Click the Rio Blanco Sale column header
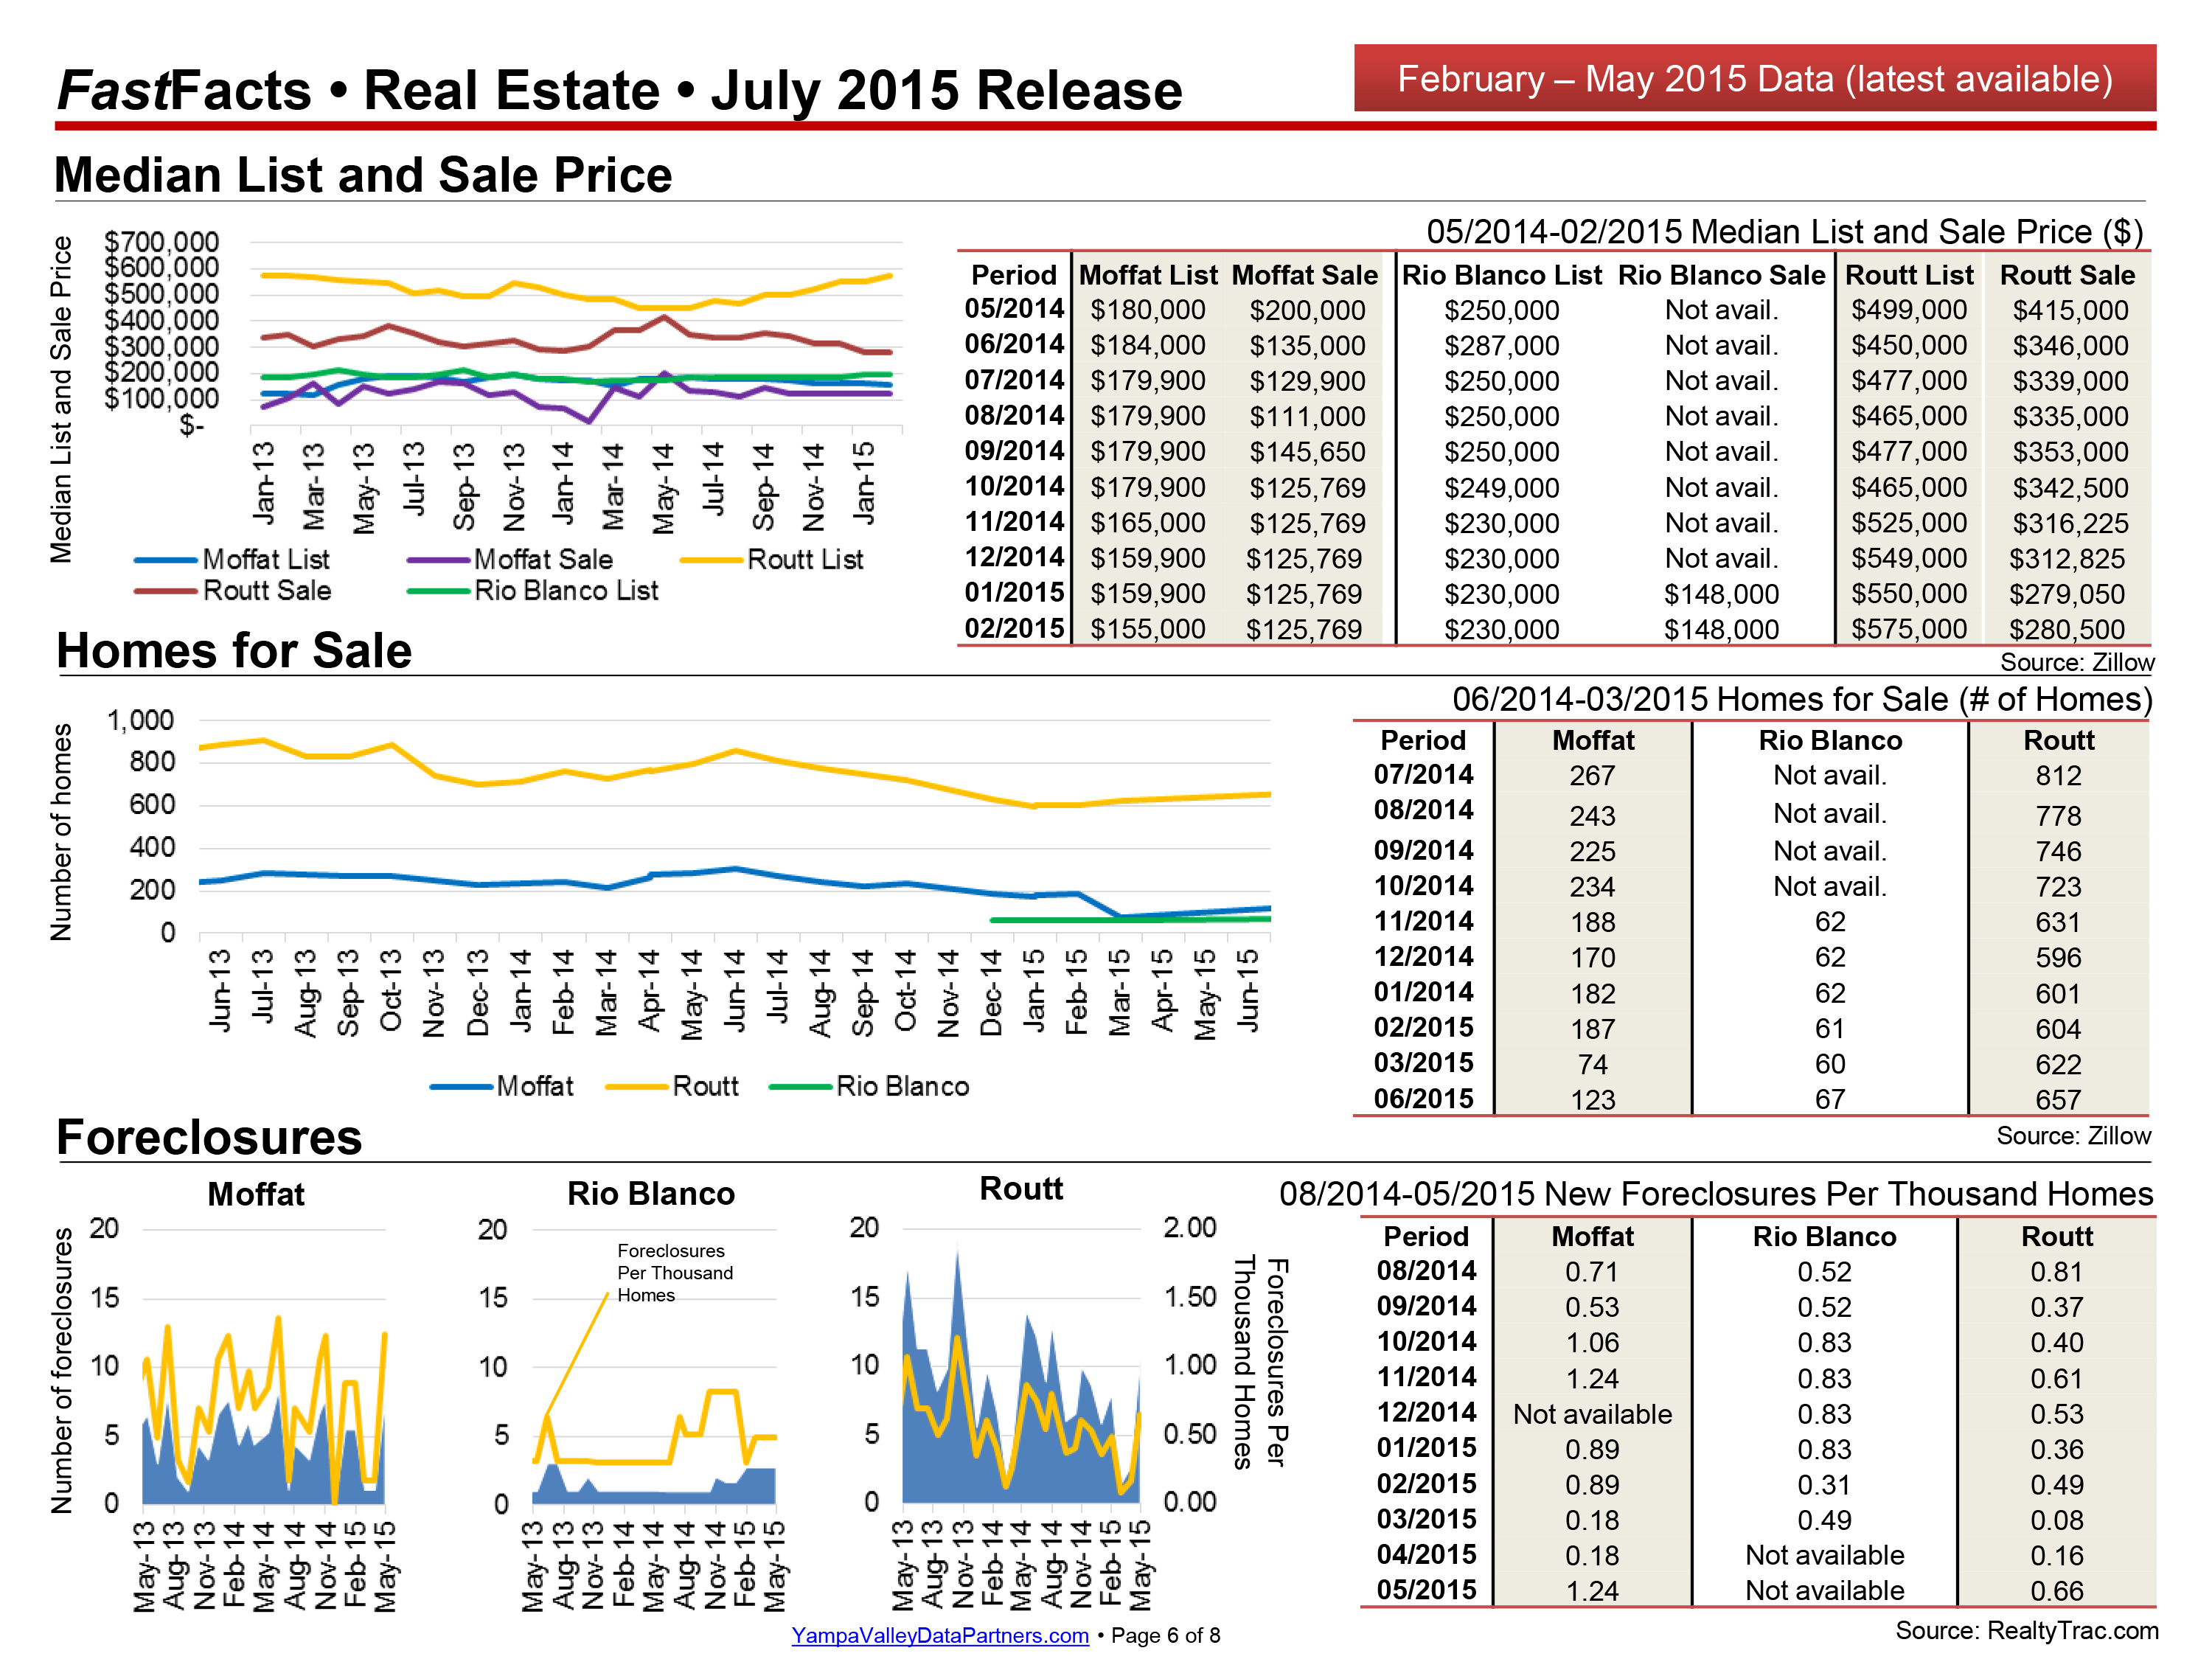Viewport: 2212px width, 1659px height. (x=1721, y=275)
